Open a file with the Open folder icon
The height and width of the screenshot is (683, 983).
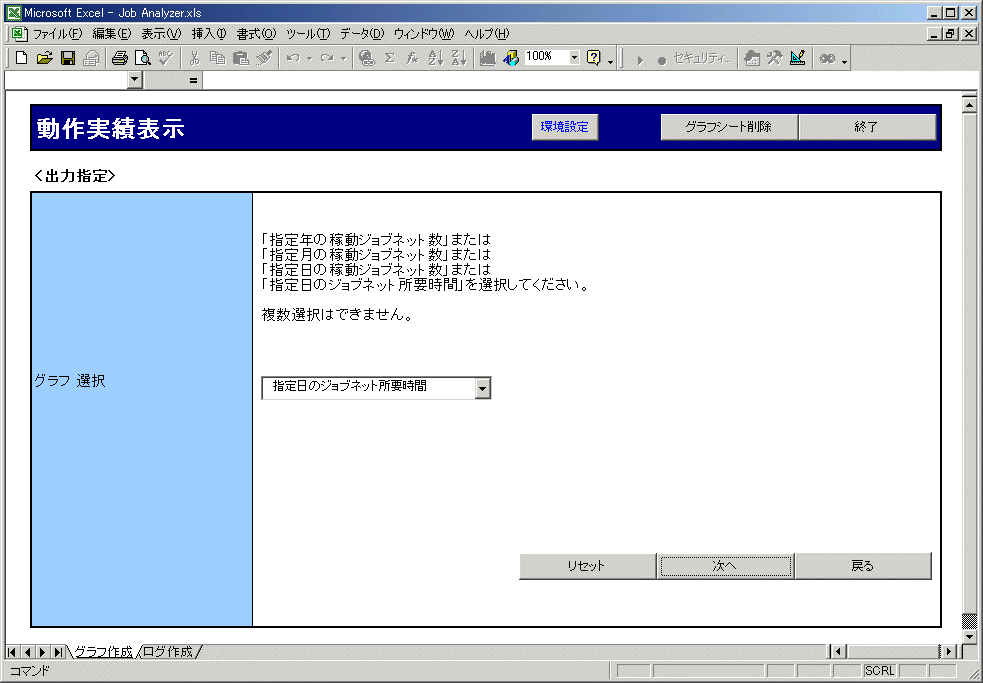tap(45, 58)
